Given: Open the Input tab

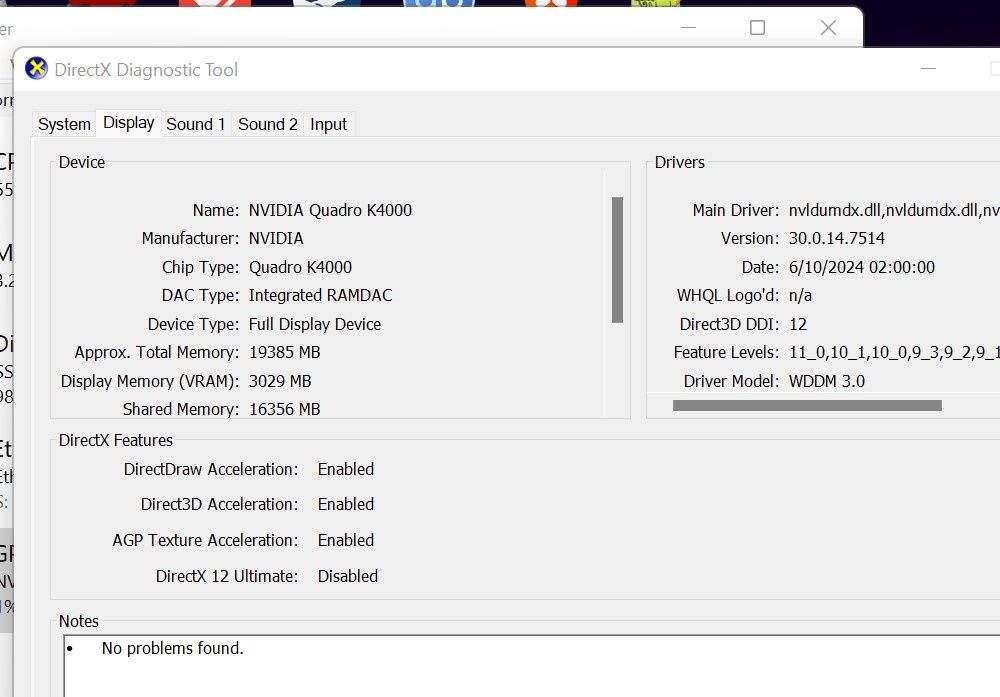Looking at the screenshot, I should tap(328, 124).
